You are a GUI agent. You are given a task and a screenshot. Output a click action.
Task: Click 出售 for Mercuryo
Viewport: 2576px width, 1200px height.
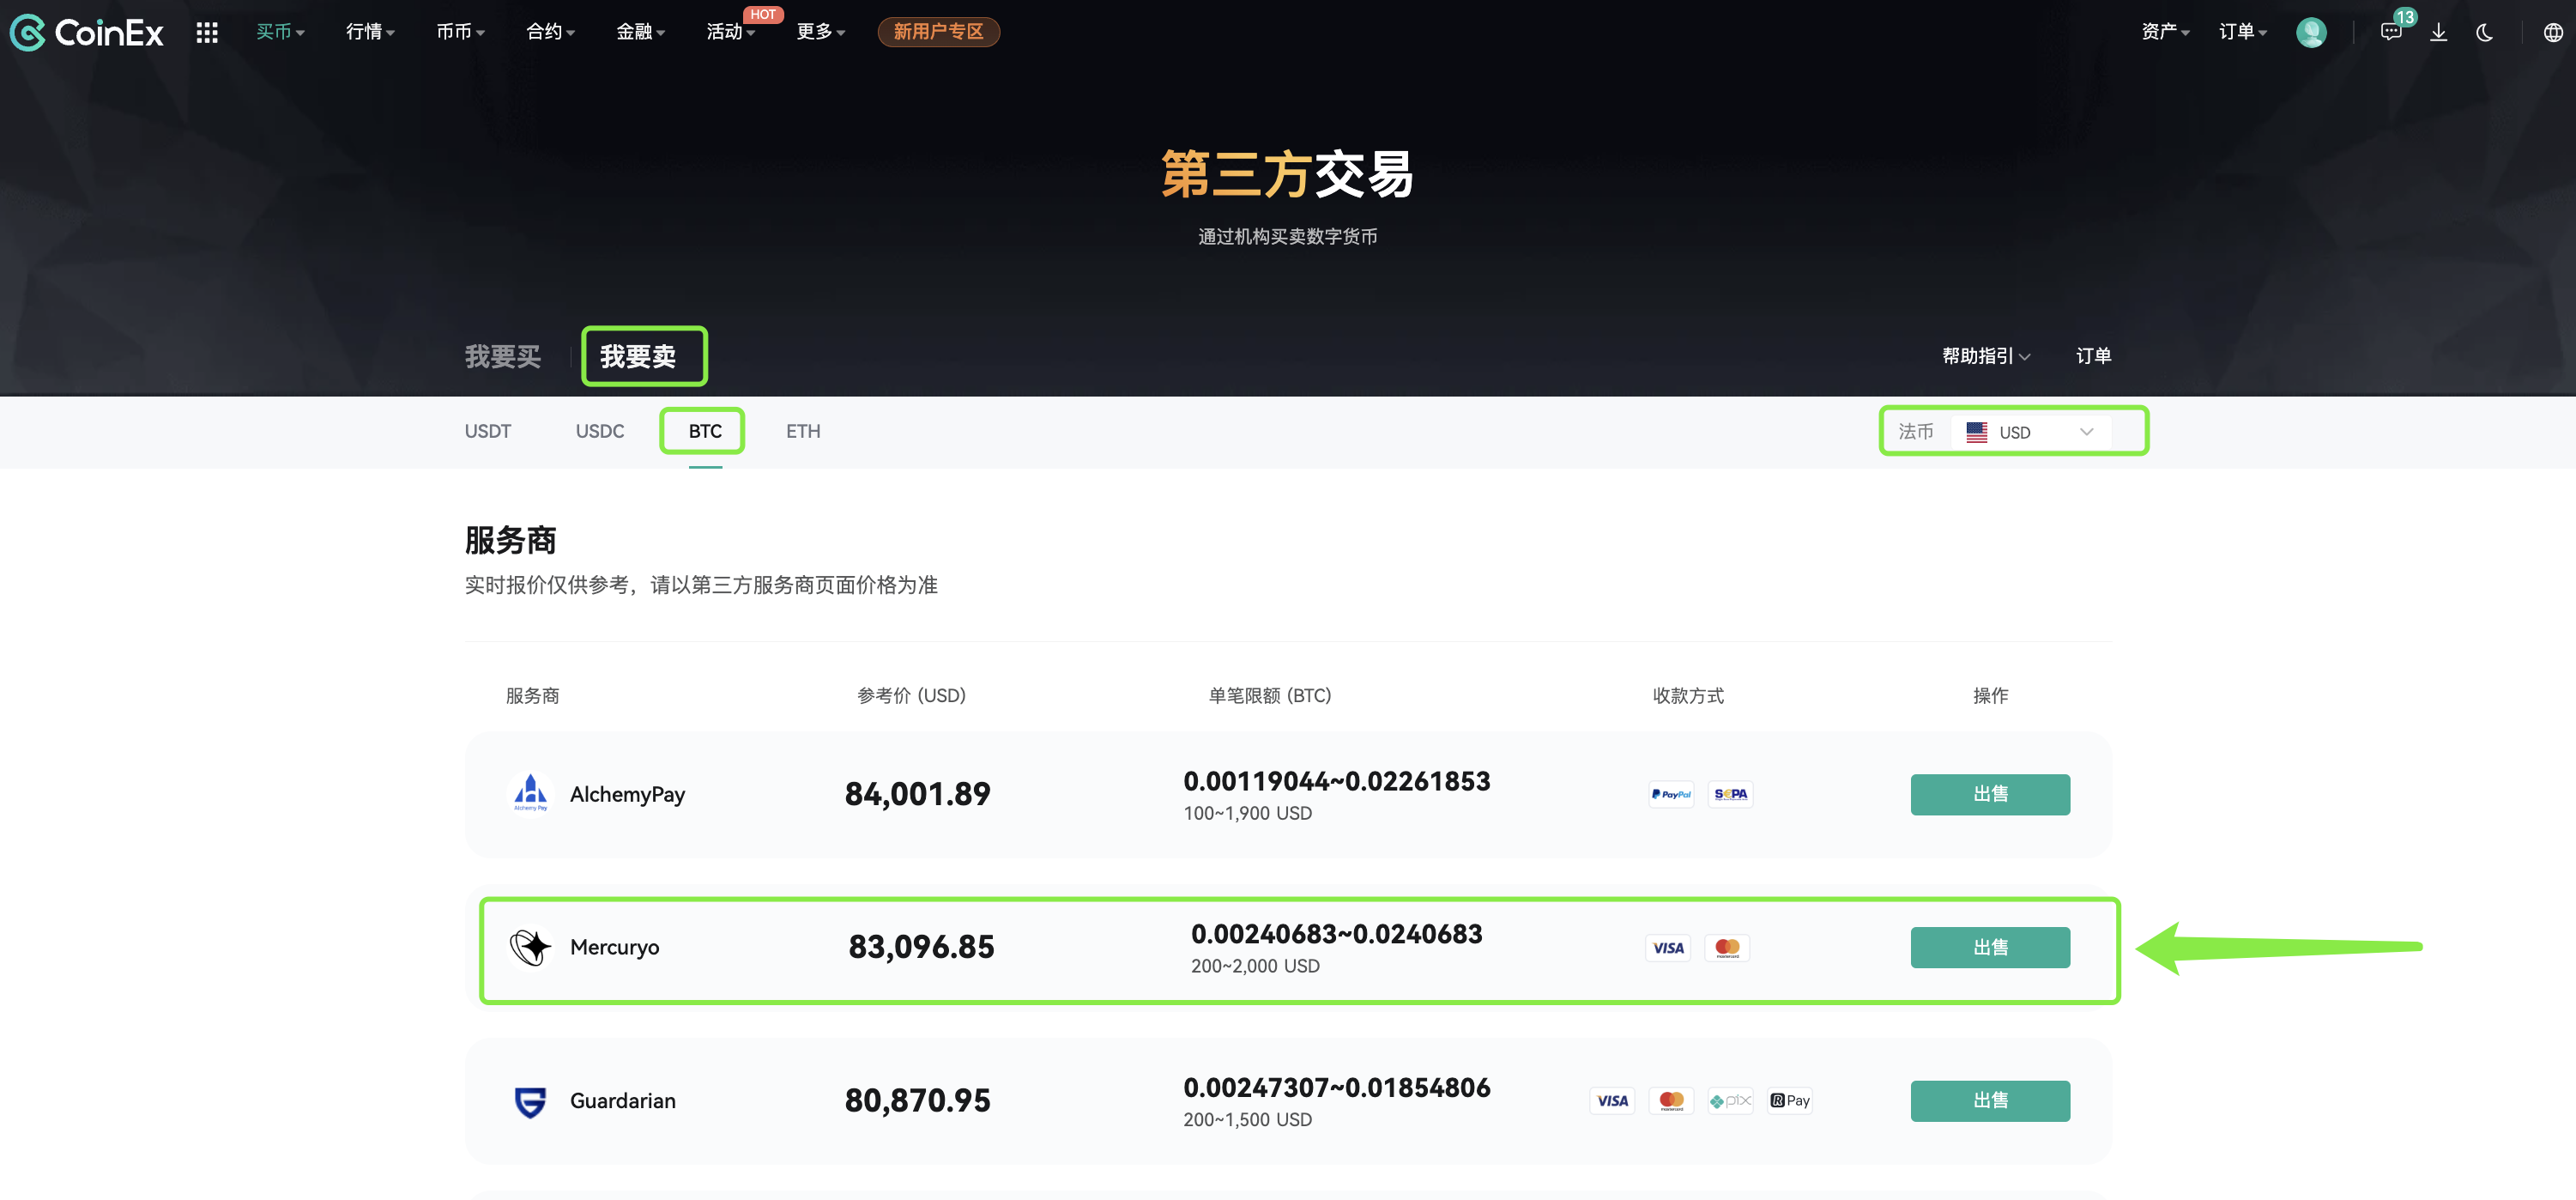[x=1990, y=947]
